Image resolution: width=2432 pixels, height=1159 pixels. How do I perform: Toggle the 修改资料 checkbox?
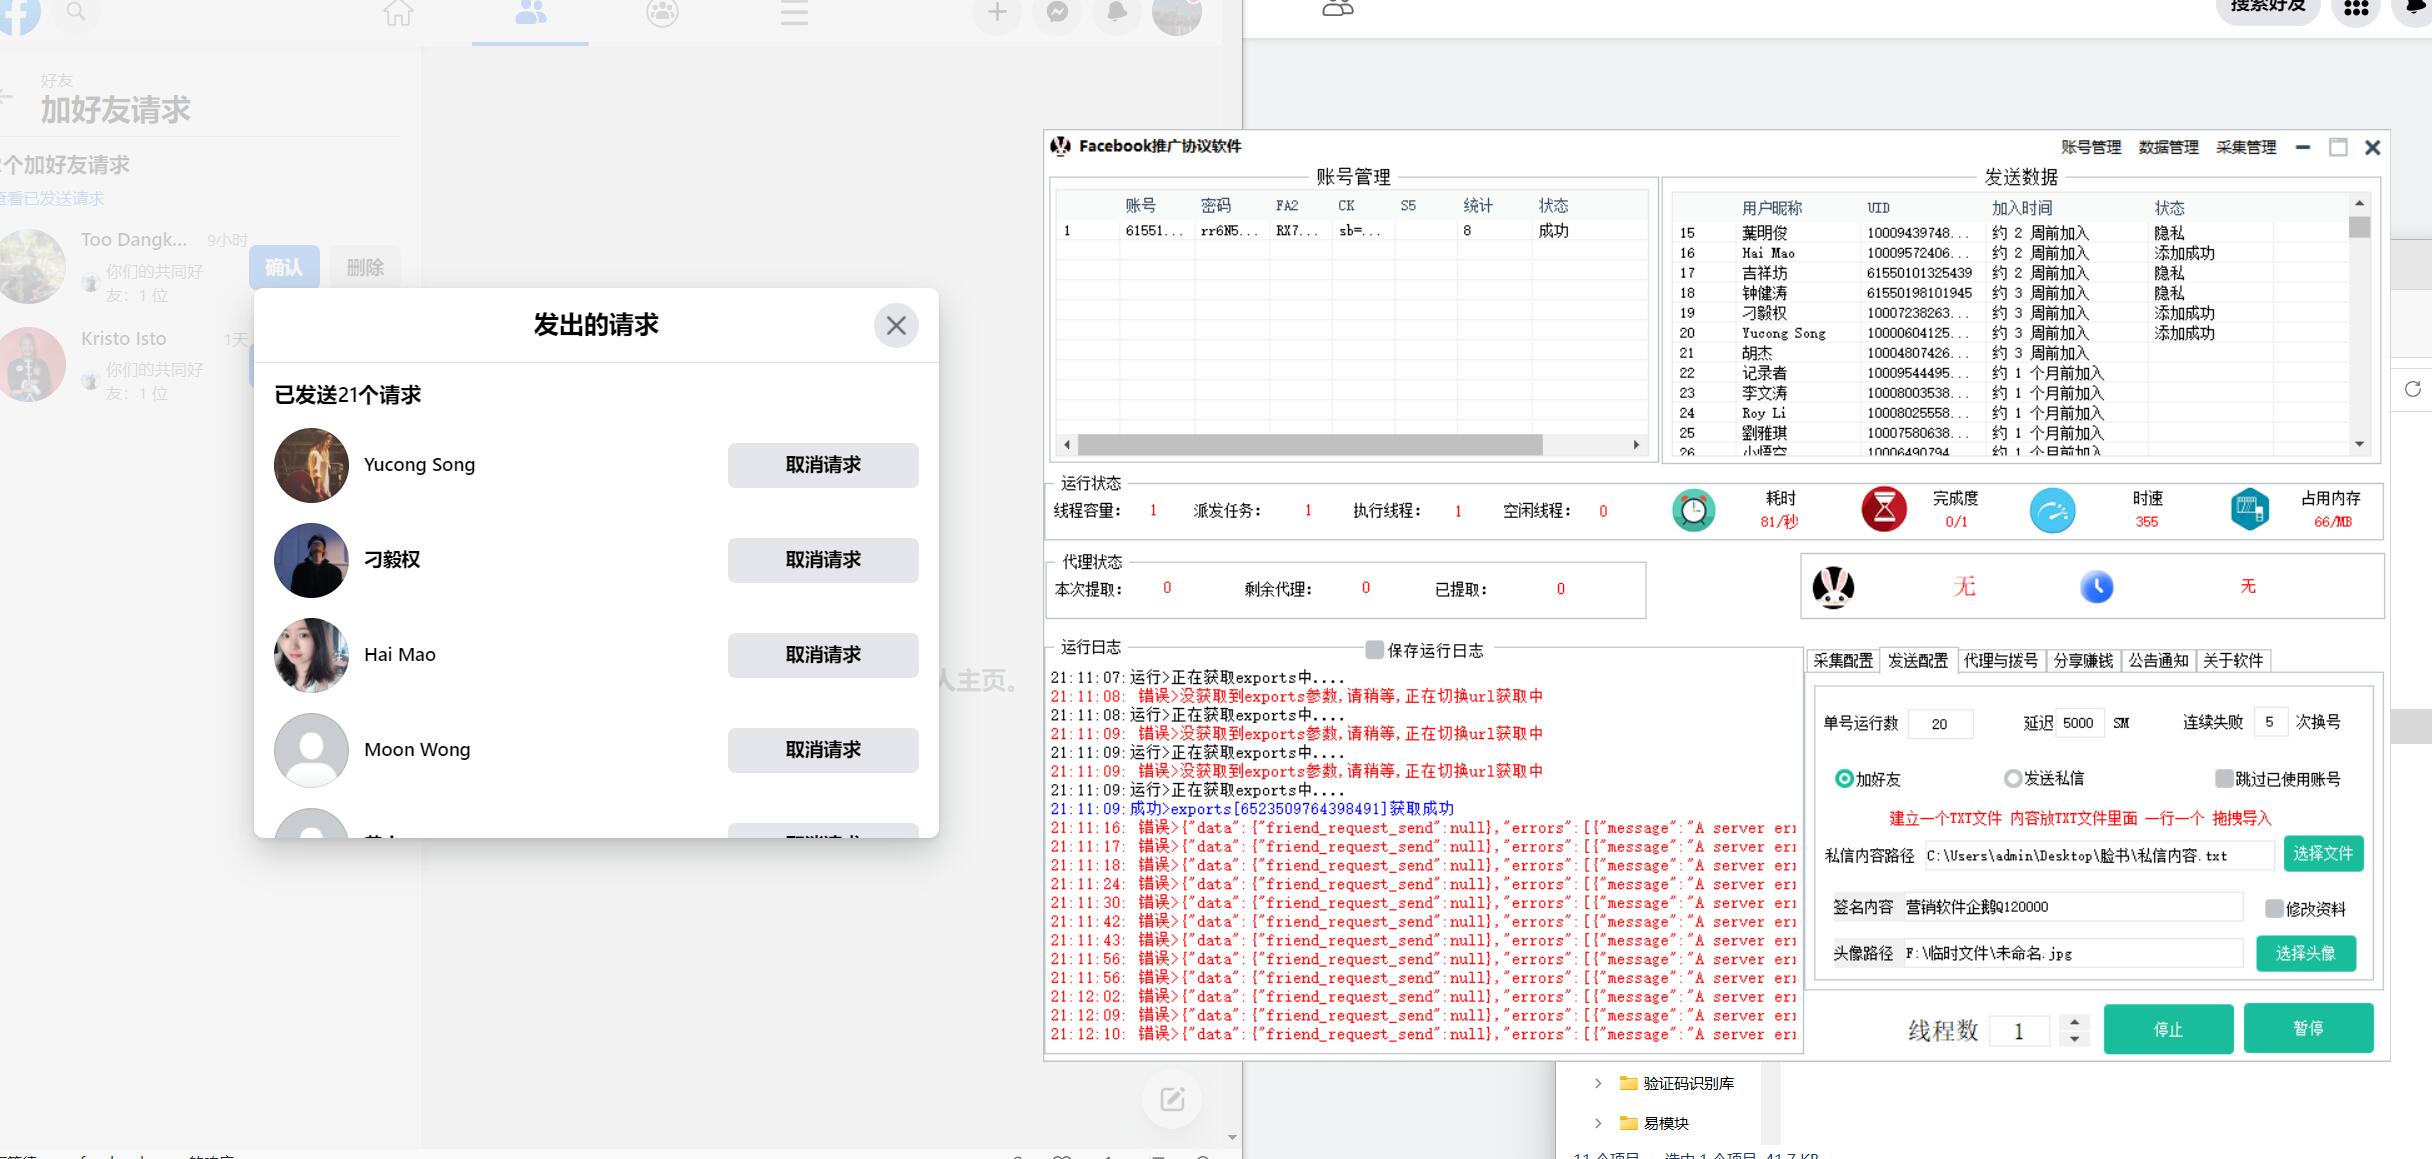click(x=2274, y=908)
